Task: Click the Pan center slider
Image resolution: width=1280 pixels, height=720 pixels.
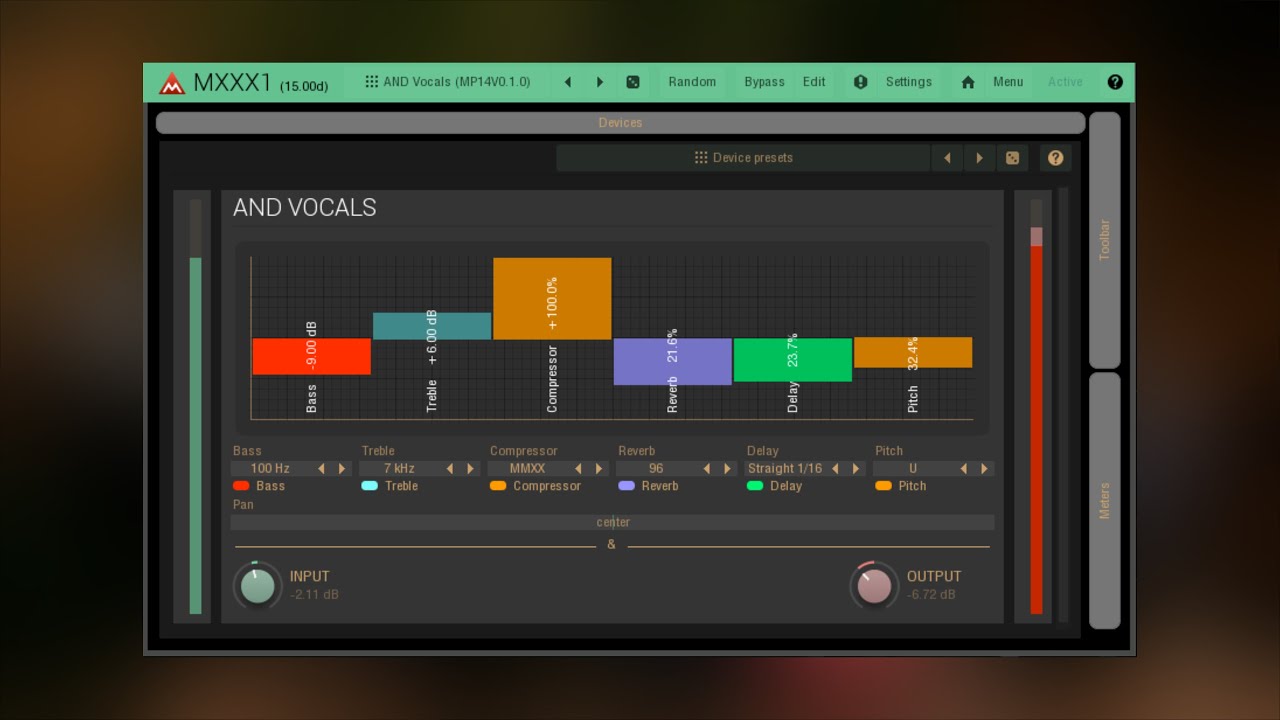Action: coord(613,522)
